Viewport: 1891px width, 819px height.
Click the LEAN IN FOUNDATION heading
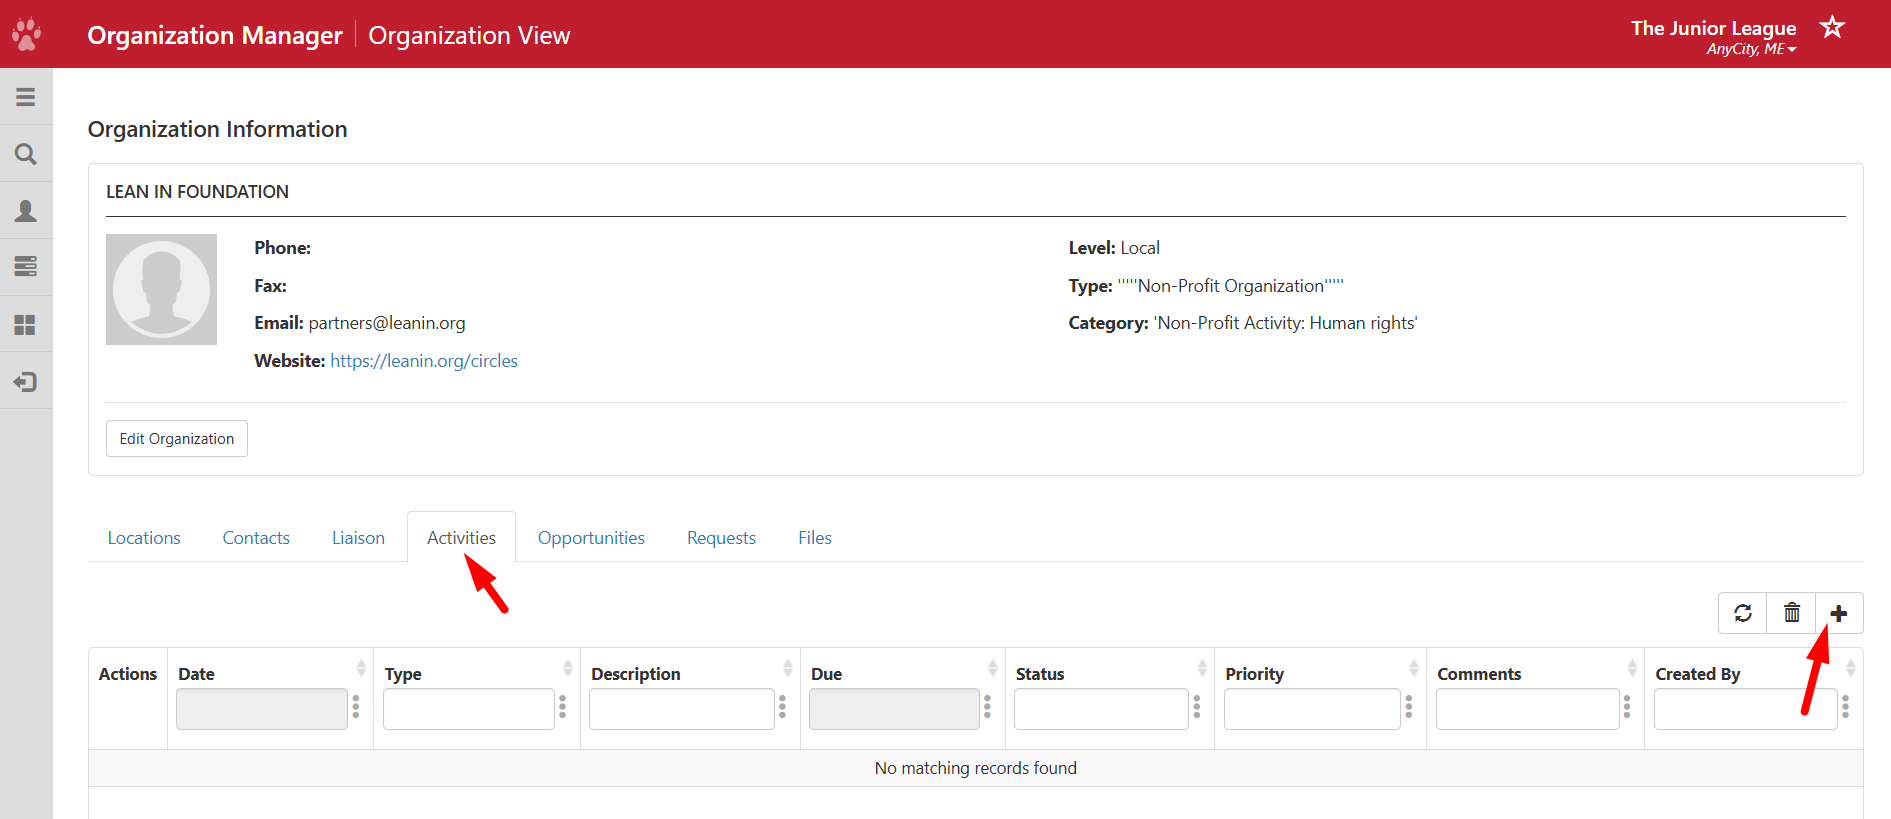click(x=197, y=192)
